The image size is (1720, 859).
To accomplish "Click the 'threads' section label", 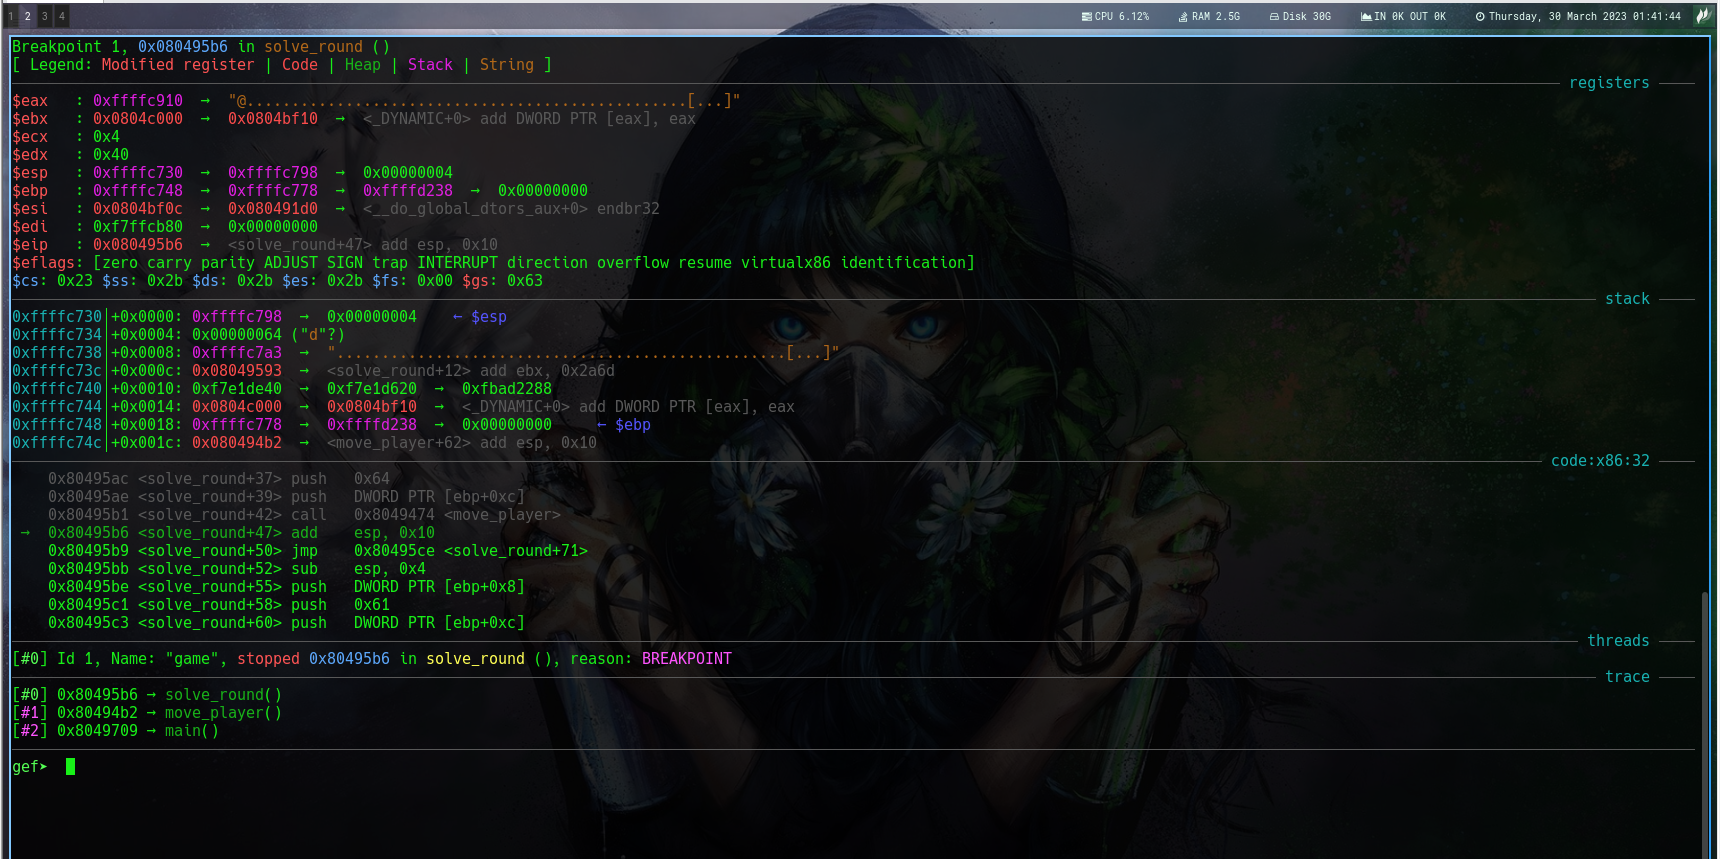I will (1618, 641).
